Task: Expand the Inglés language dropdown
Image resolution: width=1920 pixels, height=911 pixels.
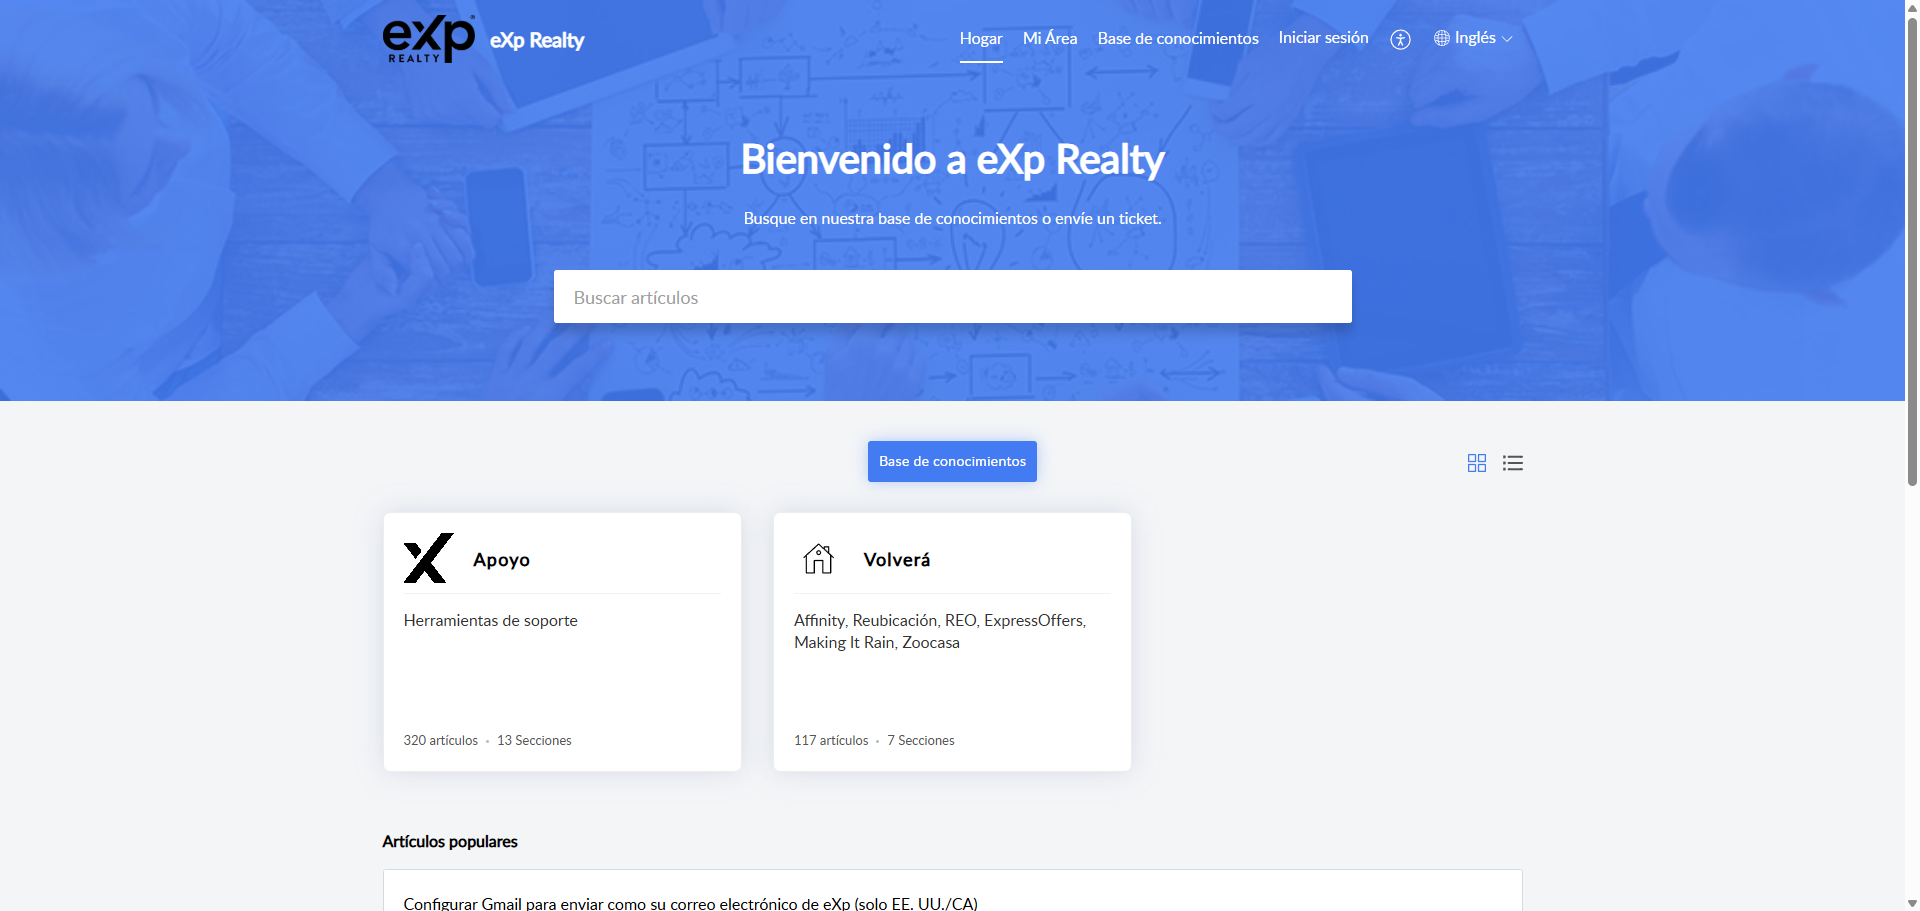Action: click(1474, 38)
